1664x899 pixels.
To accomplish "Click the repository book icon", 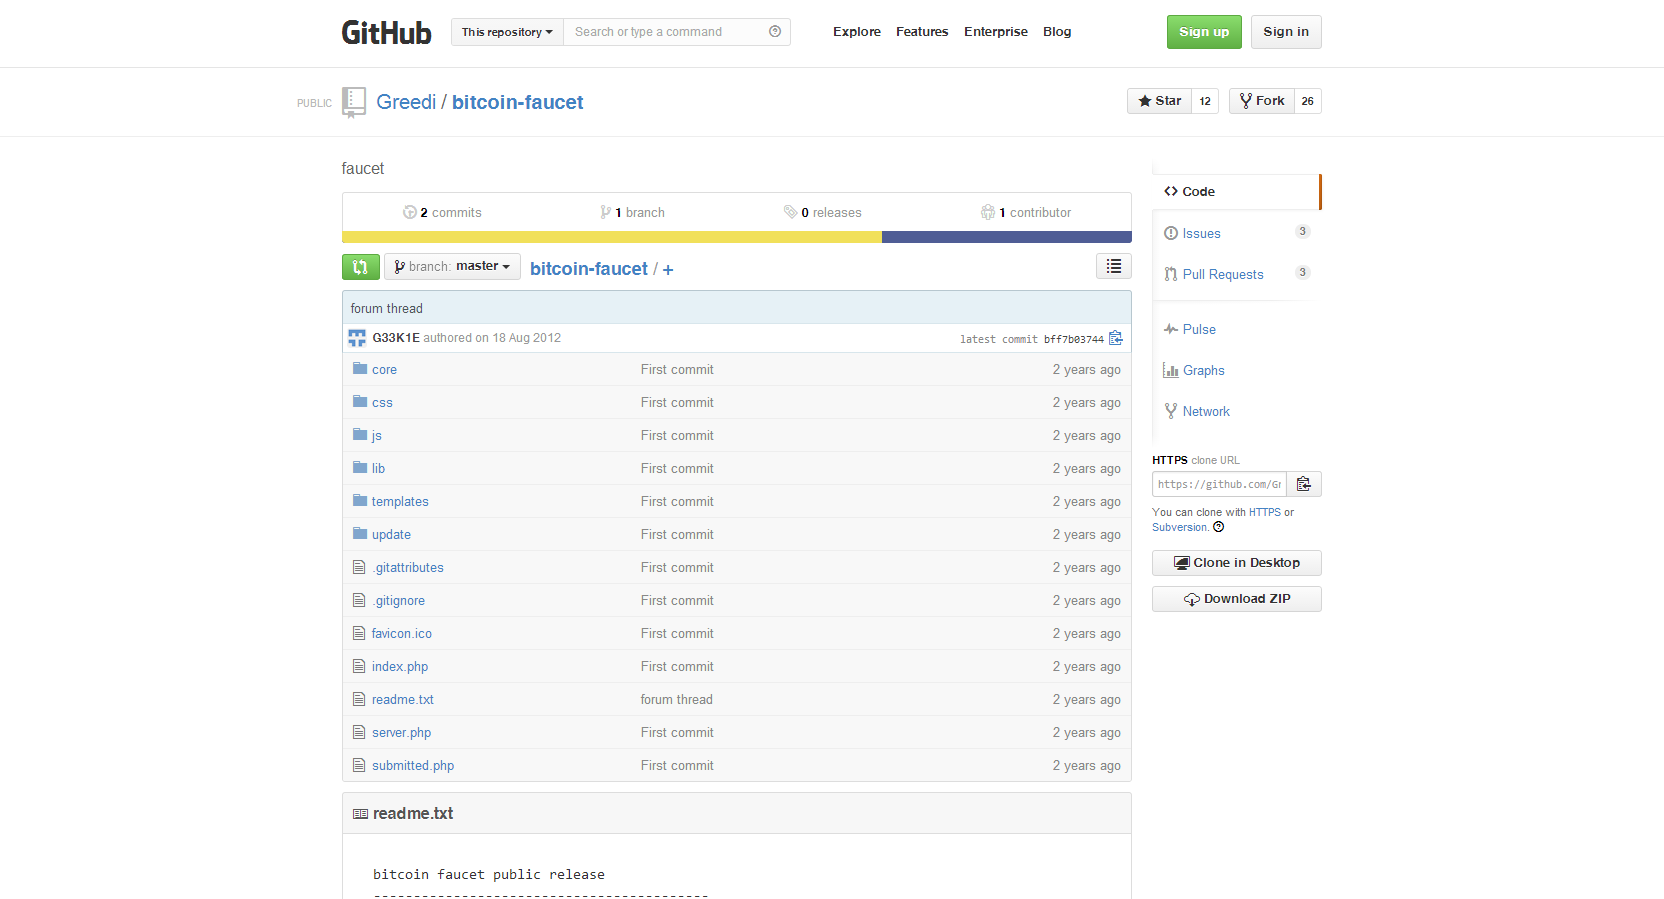I will click(354, 102).
